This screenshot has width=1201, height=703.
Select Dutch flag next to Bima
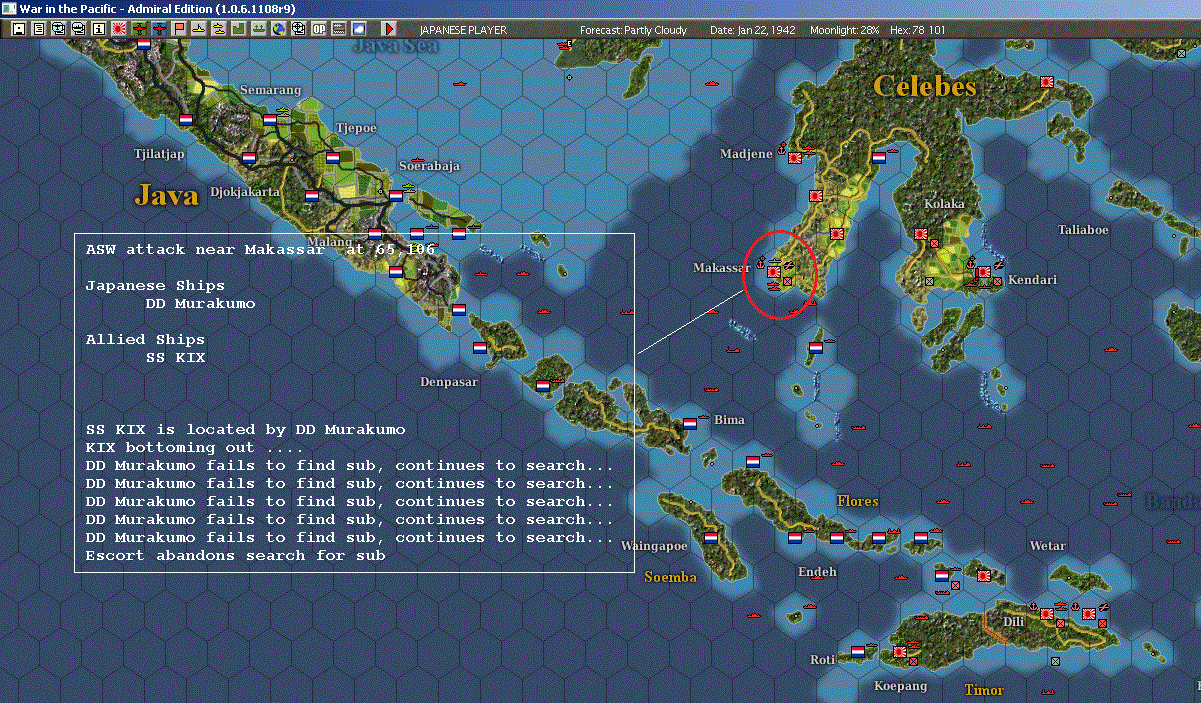(x=690, y=424)
